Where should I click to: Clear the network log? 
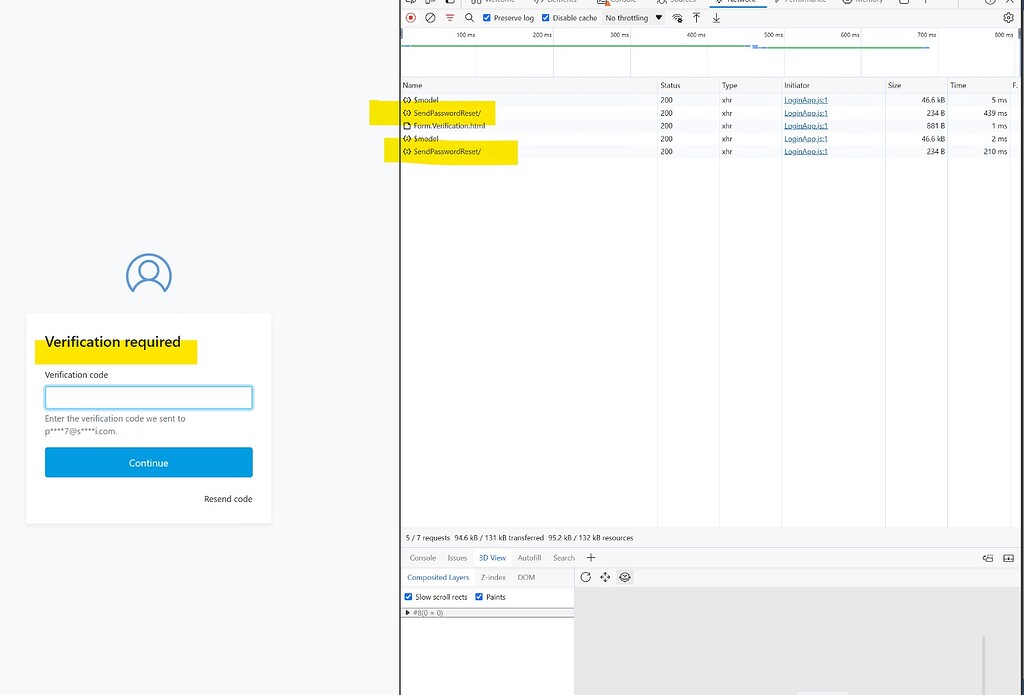point(430,18)
